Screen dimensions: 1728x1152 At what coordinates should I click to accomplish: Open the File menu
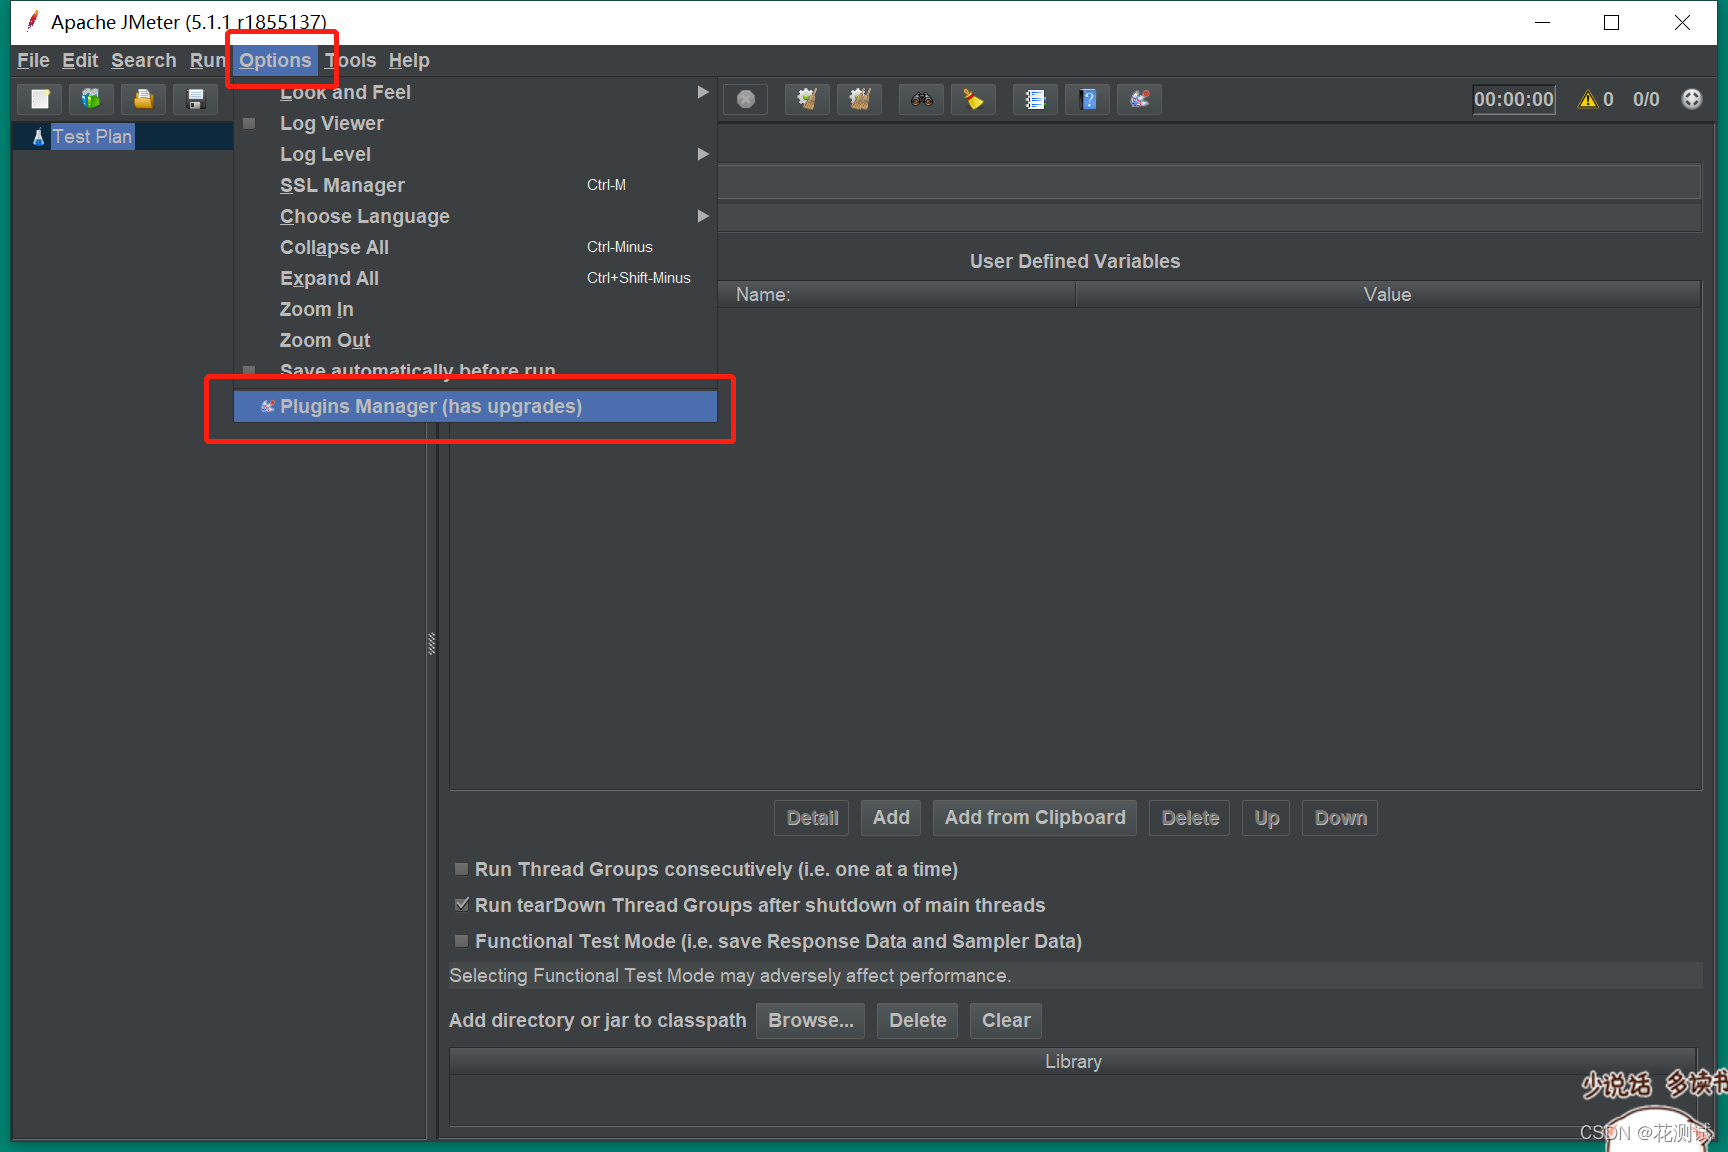(33, 60)
